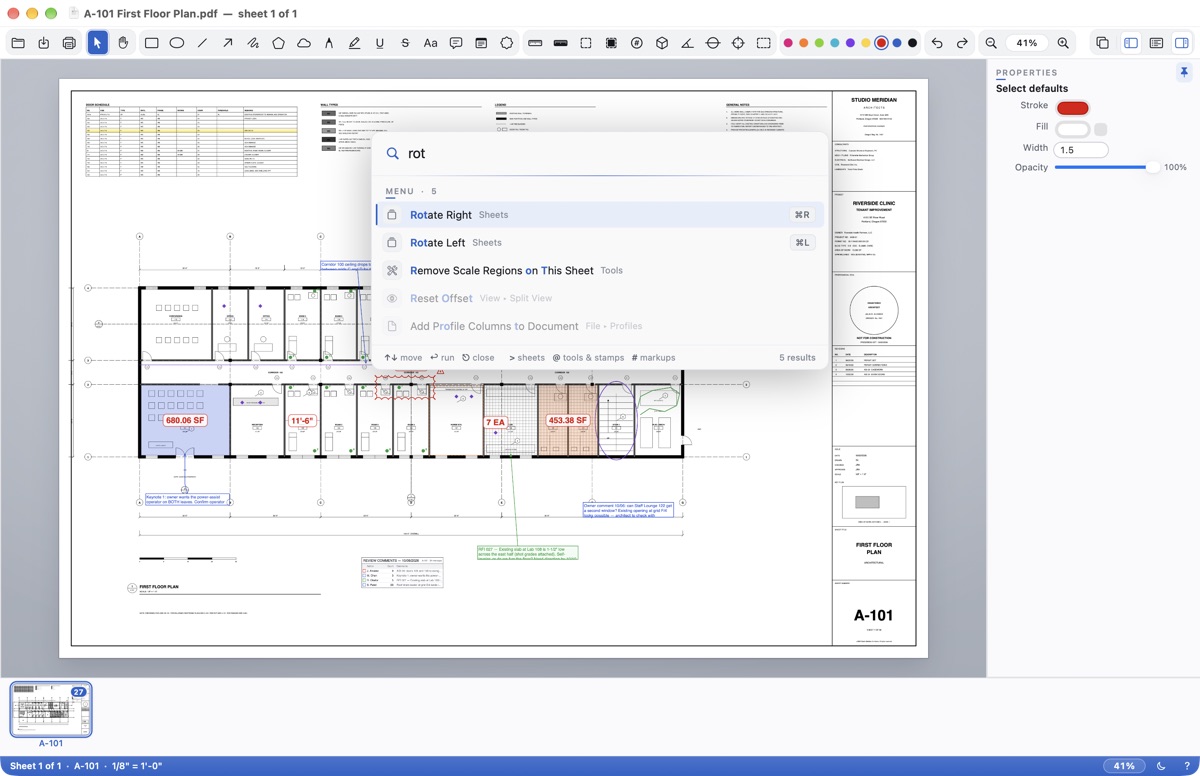Toggle the right properties panel

tap(1182, 43)
